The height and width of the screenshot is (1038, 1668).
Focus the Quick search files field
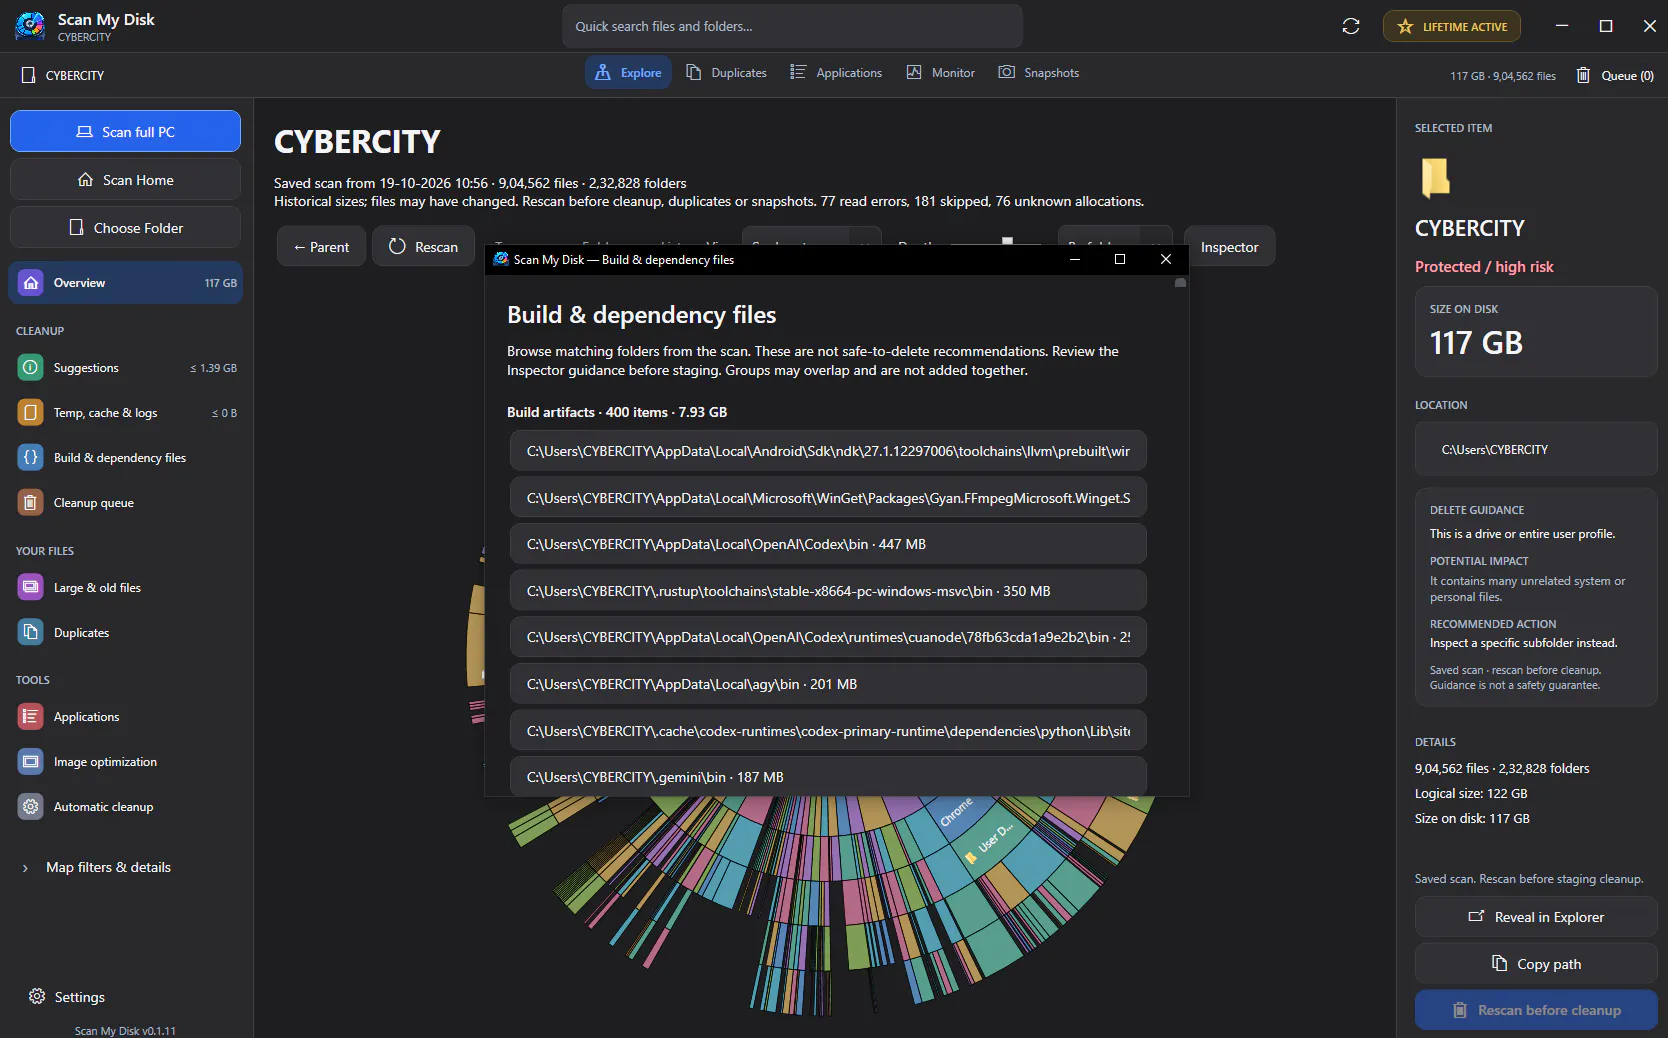tap(792, 26)
